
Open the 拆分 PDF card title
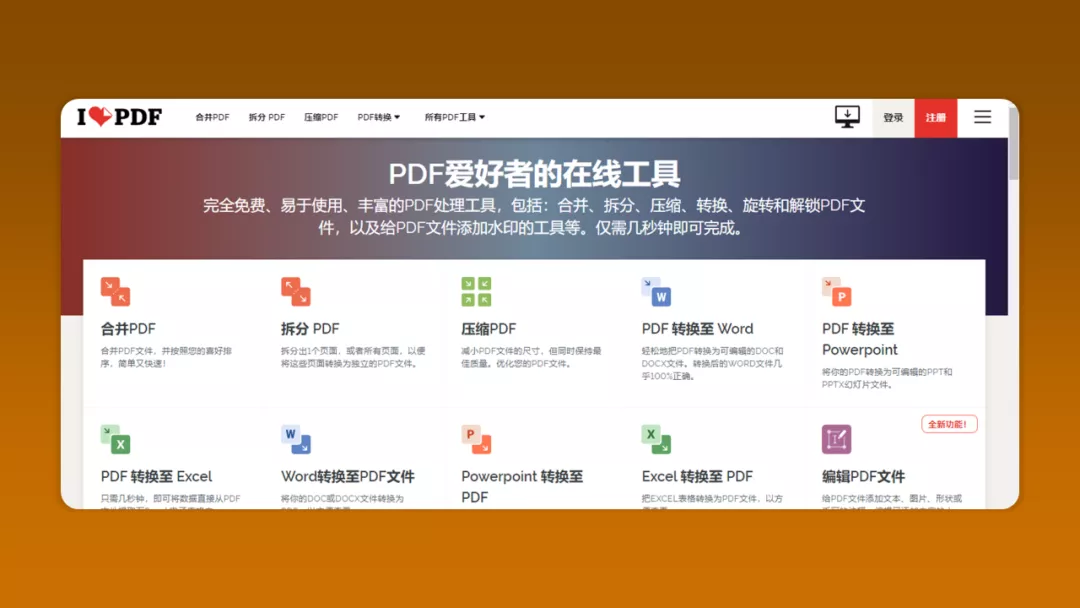pyautogui.click(x=310, y=329)
